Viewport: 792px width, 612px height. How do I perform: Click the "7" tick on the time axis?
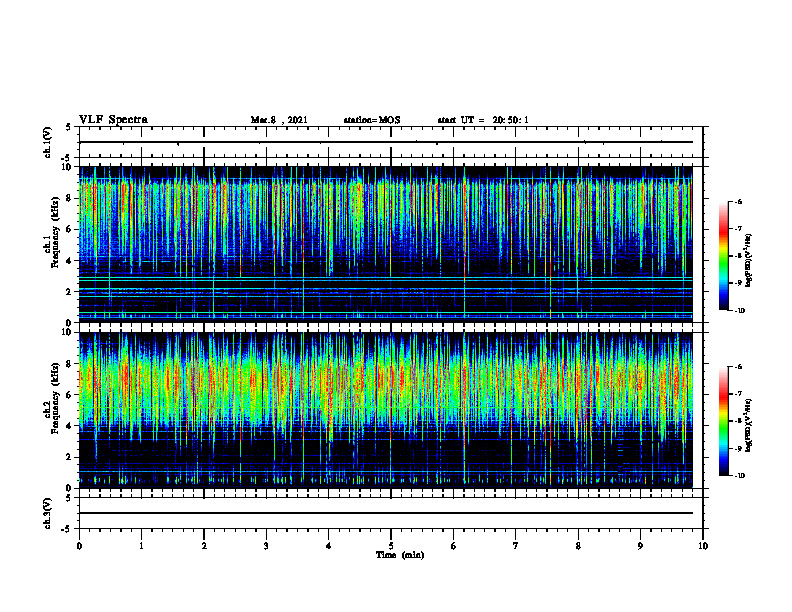516,546
